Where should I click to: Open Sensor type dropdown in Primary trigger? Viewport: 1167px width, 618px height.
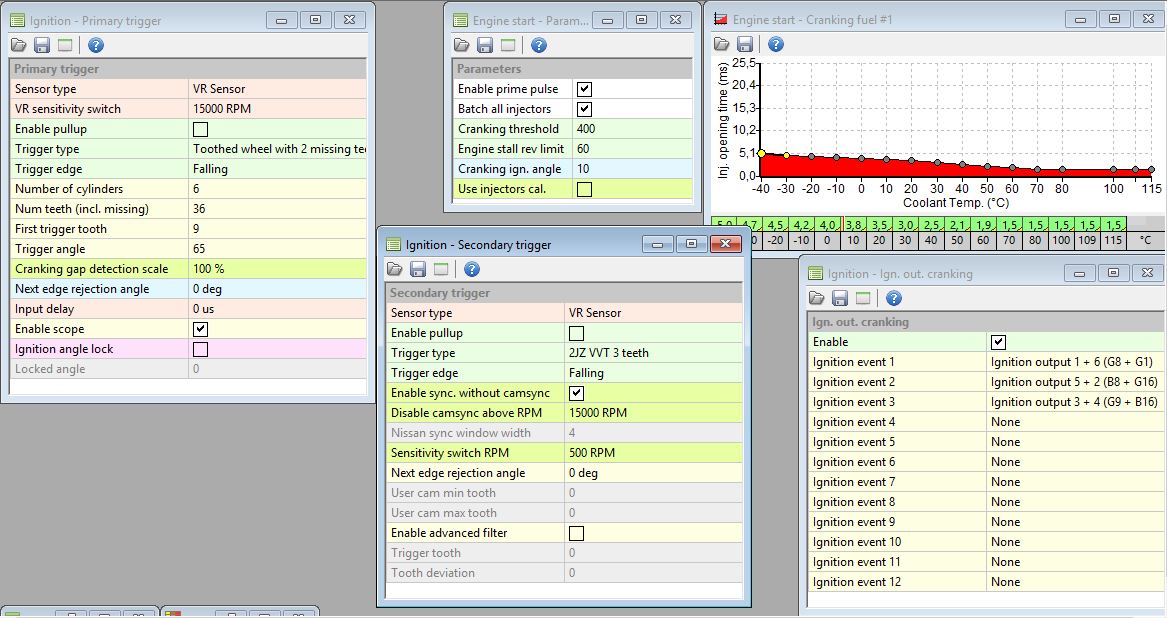(x=277, y=89)
